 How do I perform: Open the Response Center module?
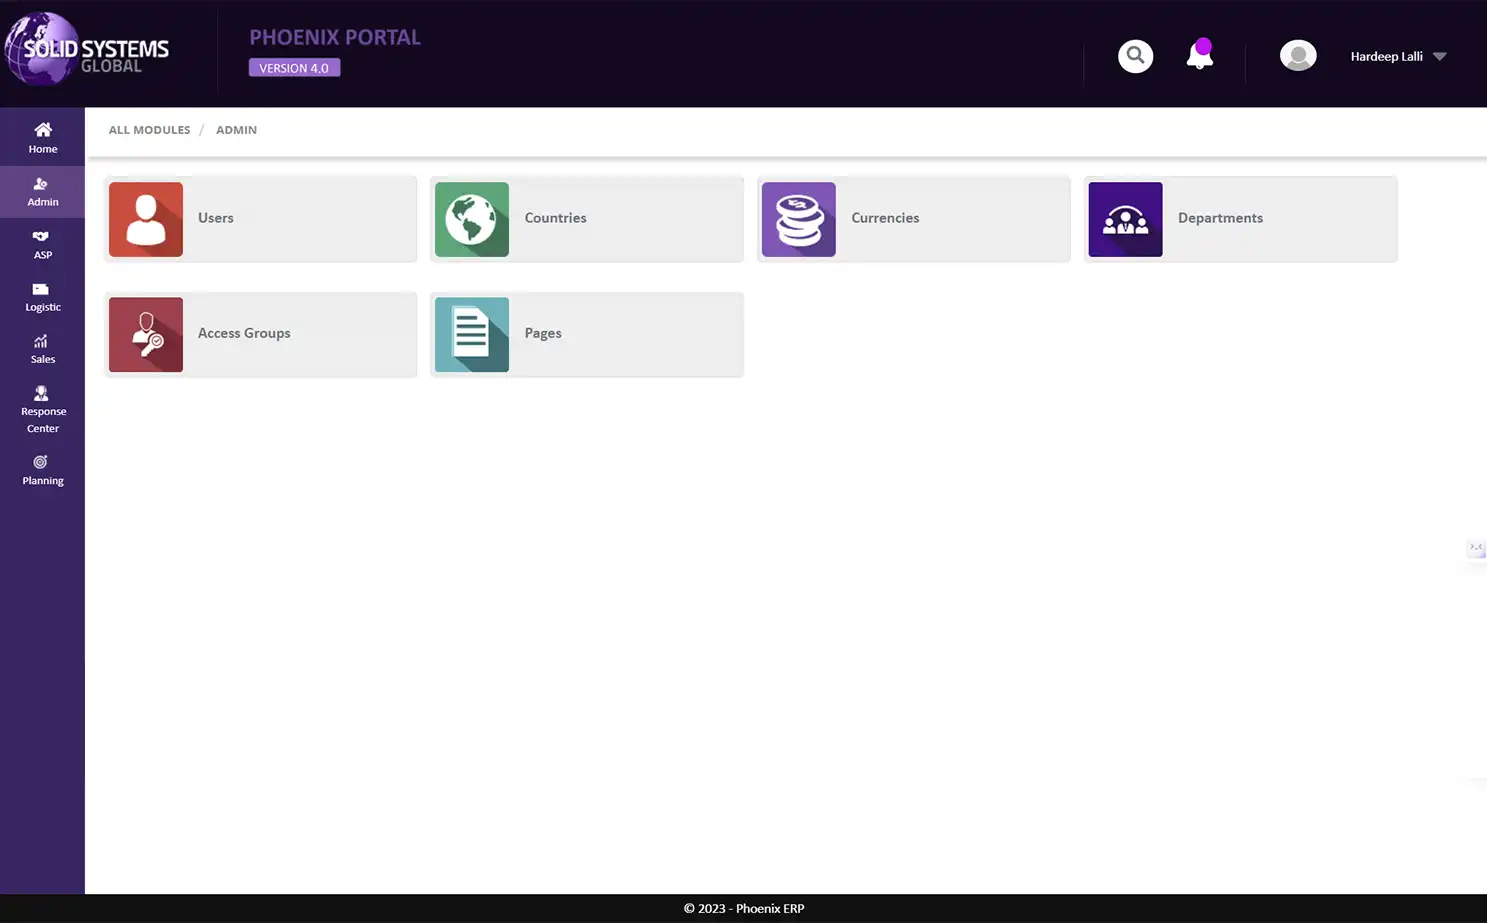click(x=42, y=409)
